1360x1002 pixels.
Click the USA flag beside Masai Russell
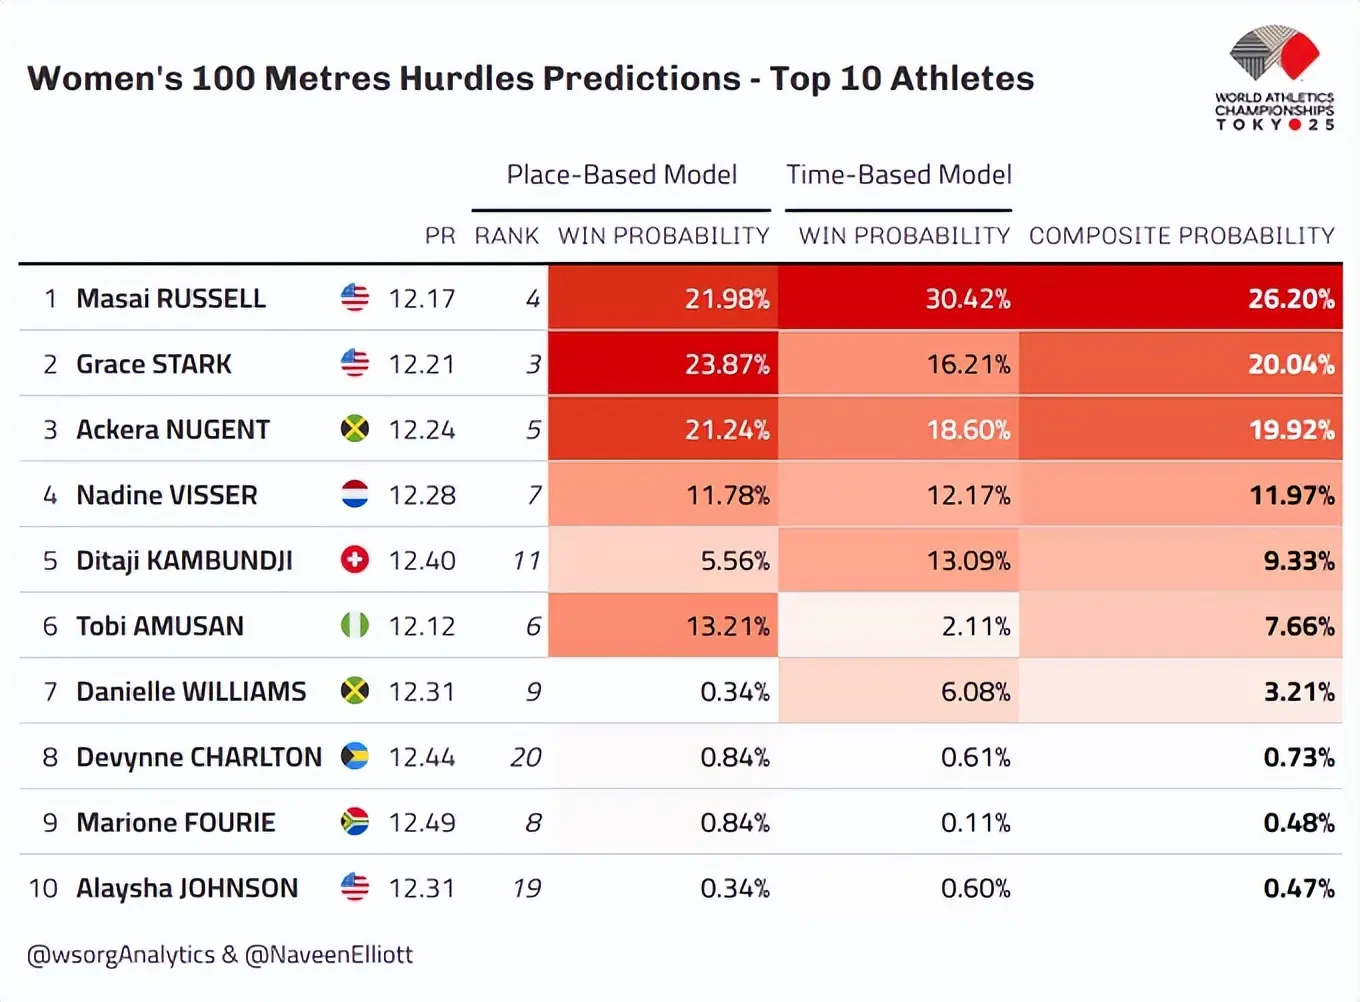click(x=354, y=298)
